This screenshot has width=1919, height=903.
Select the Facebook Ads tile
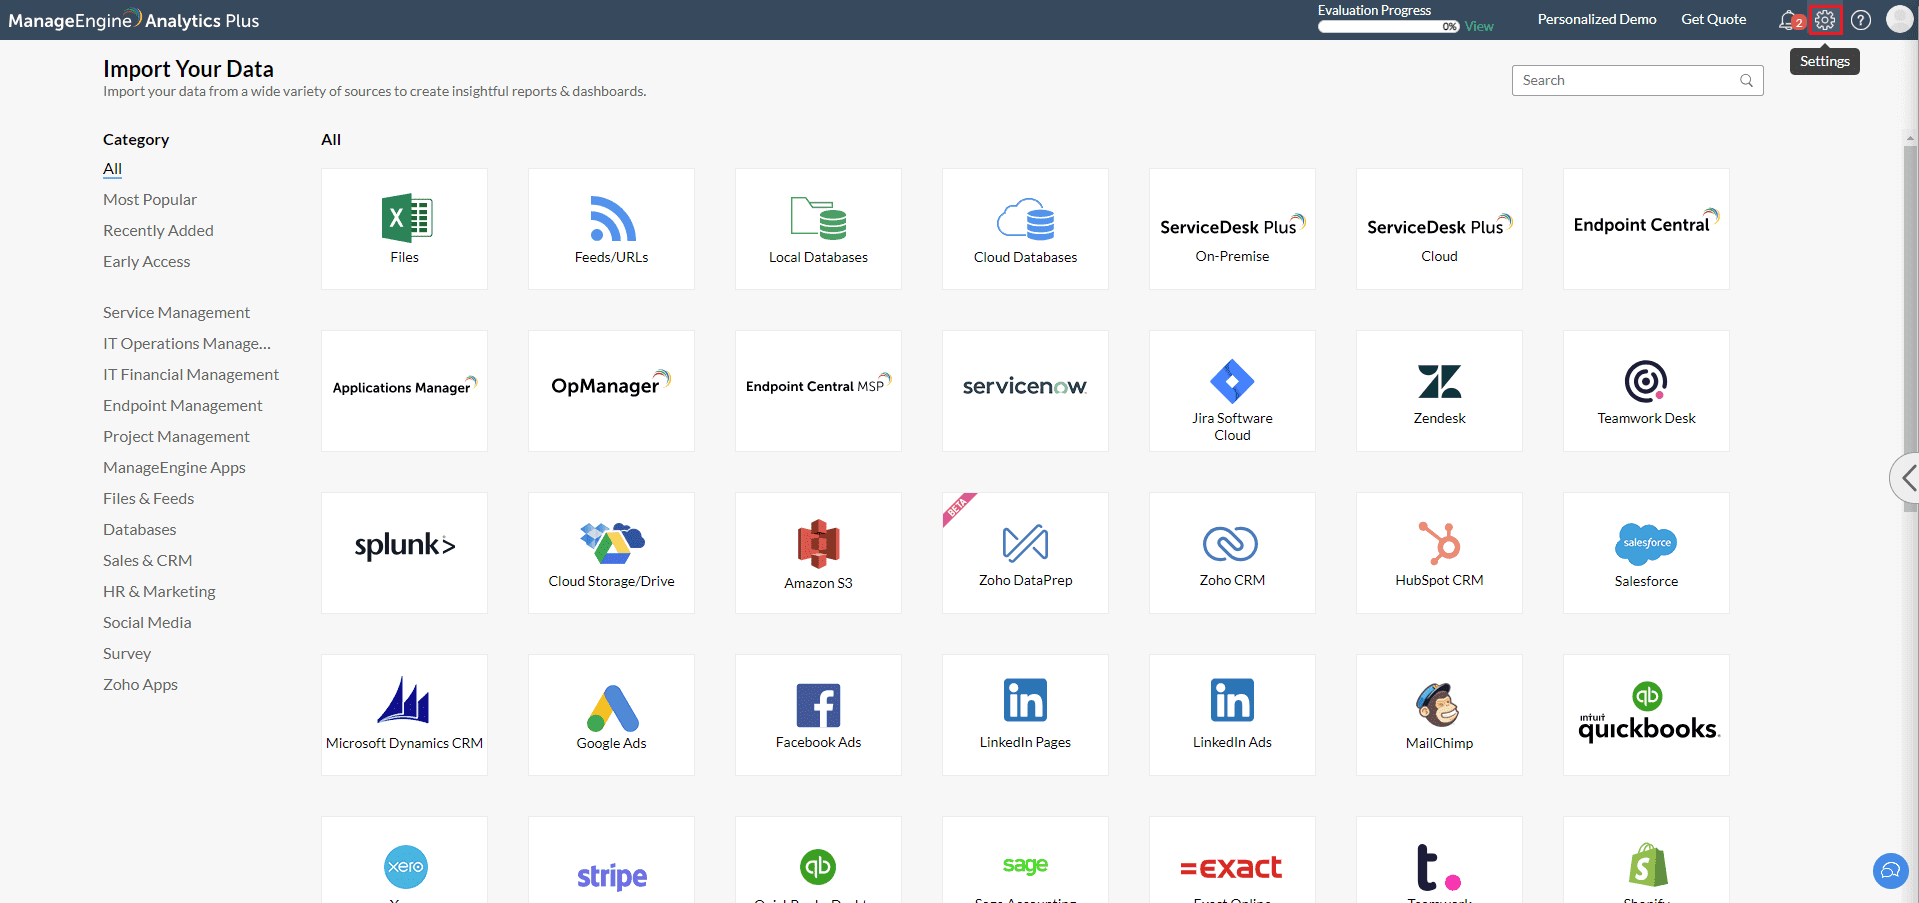pos(818,715)
